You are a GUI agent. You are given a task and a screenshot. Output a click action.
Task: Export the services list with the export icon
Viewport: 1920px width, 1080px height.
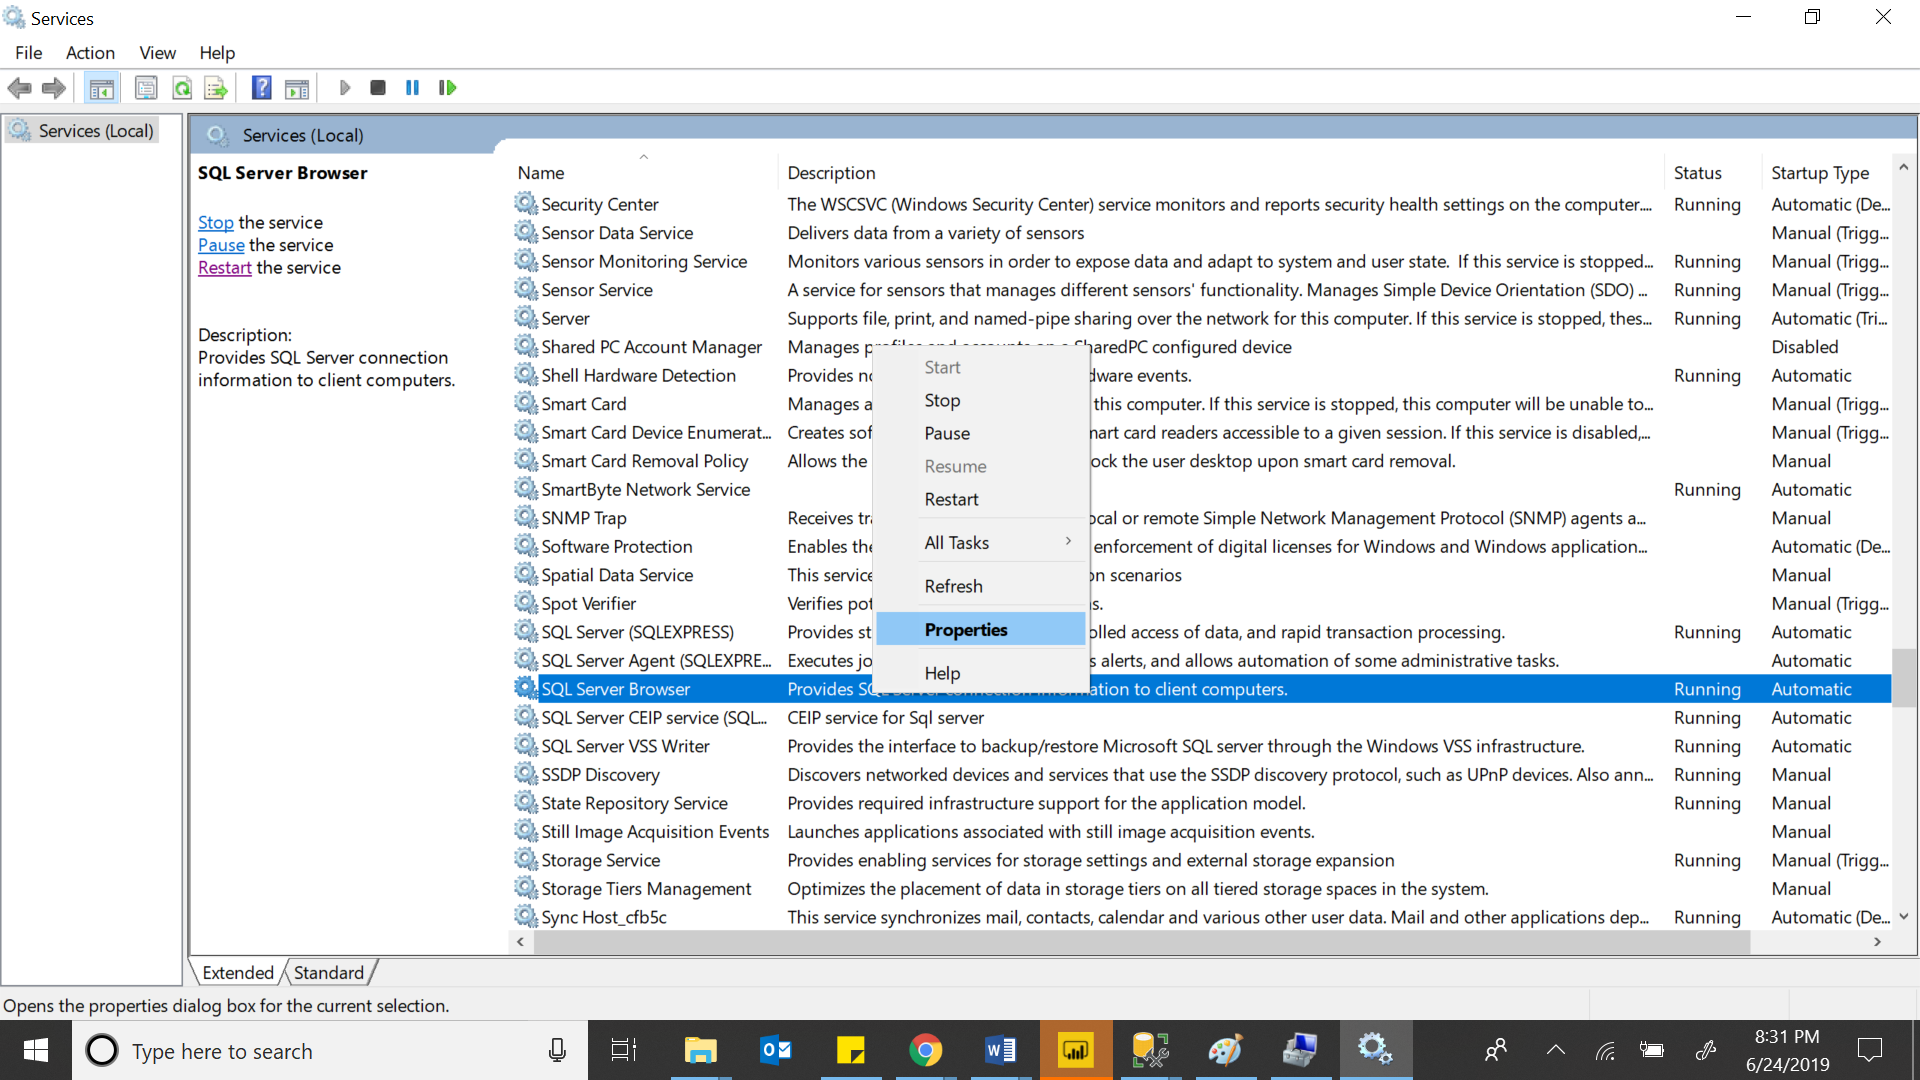coord(216,87)
